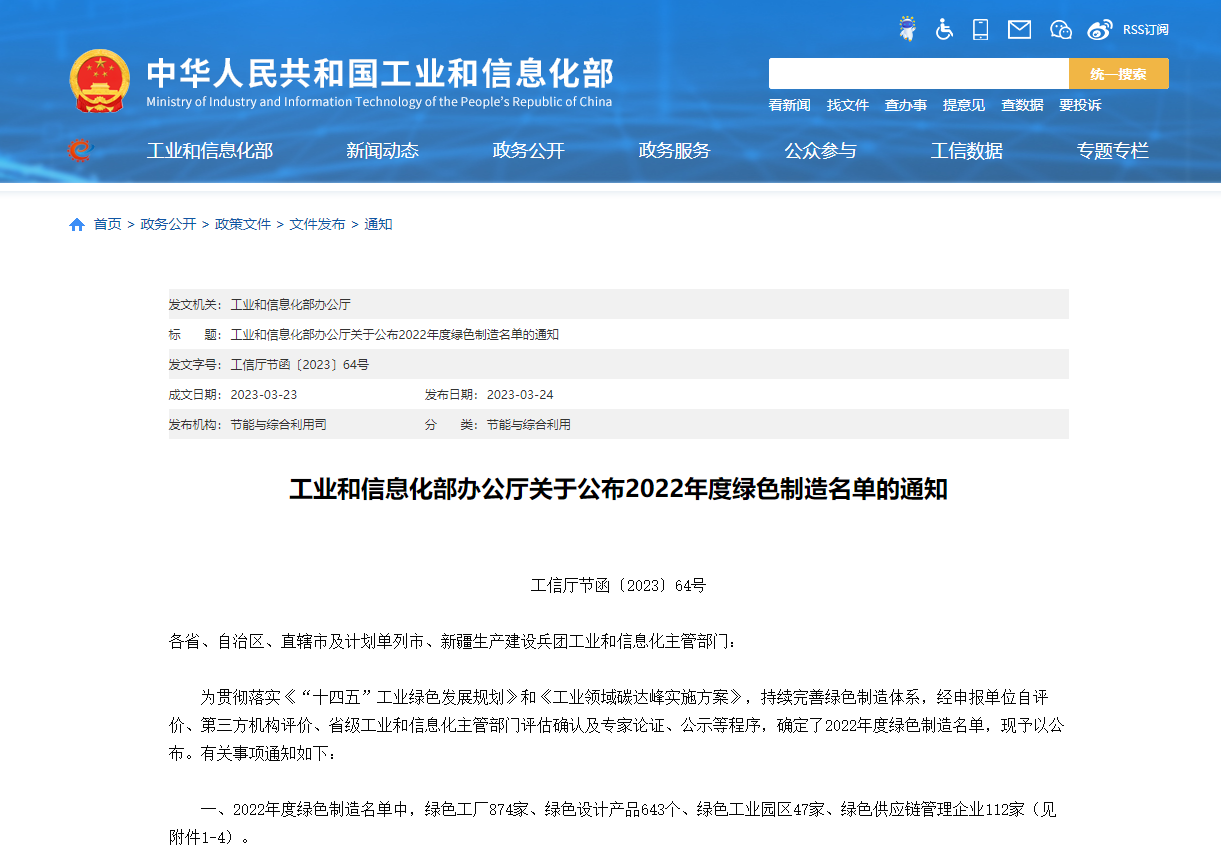This screenshot has width=1221, height=863.
Task: Open the 要投诉 quick link
Action: click(1080, 105)
